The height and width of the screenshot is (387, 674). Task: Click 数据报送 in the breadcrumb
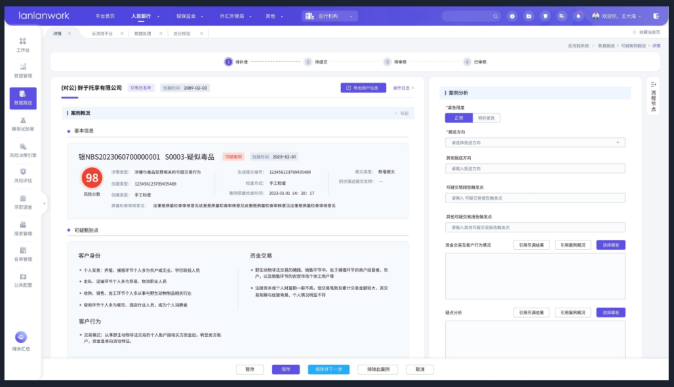tap(606, 46)
